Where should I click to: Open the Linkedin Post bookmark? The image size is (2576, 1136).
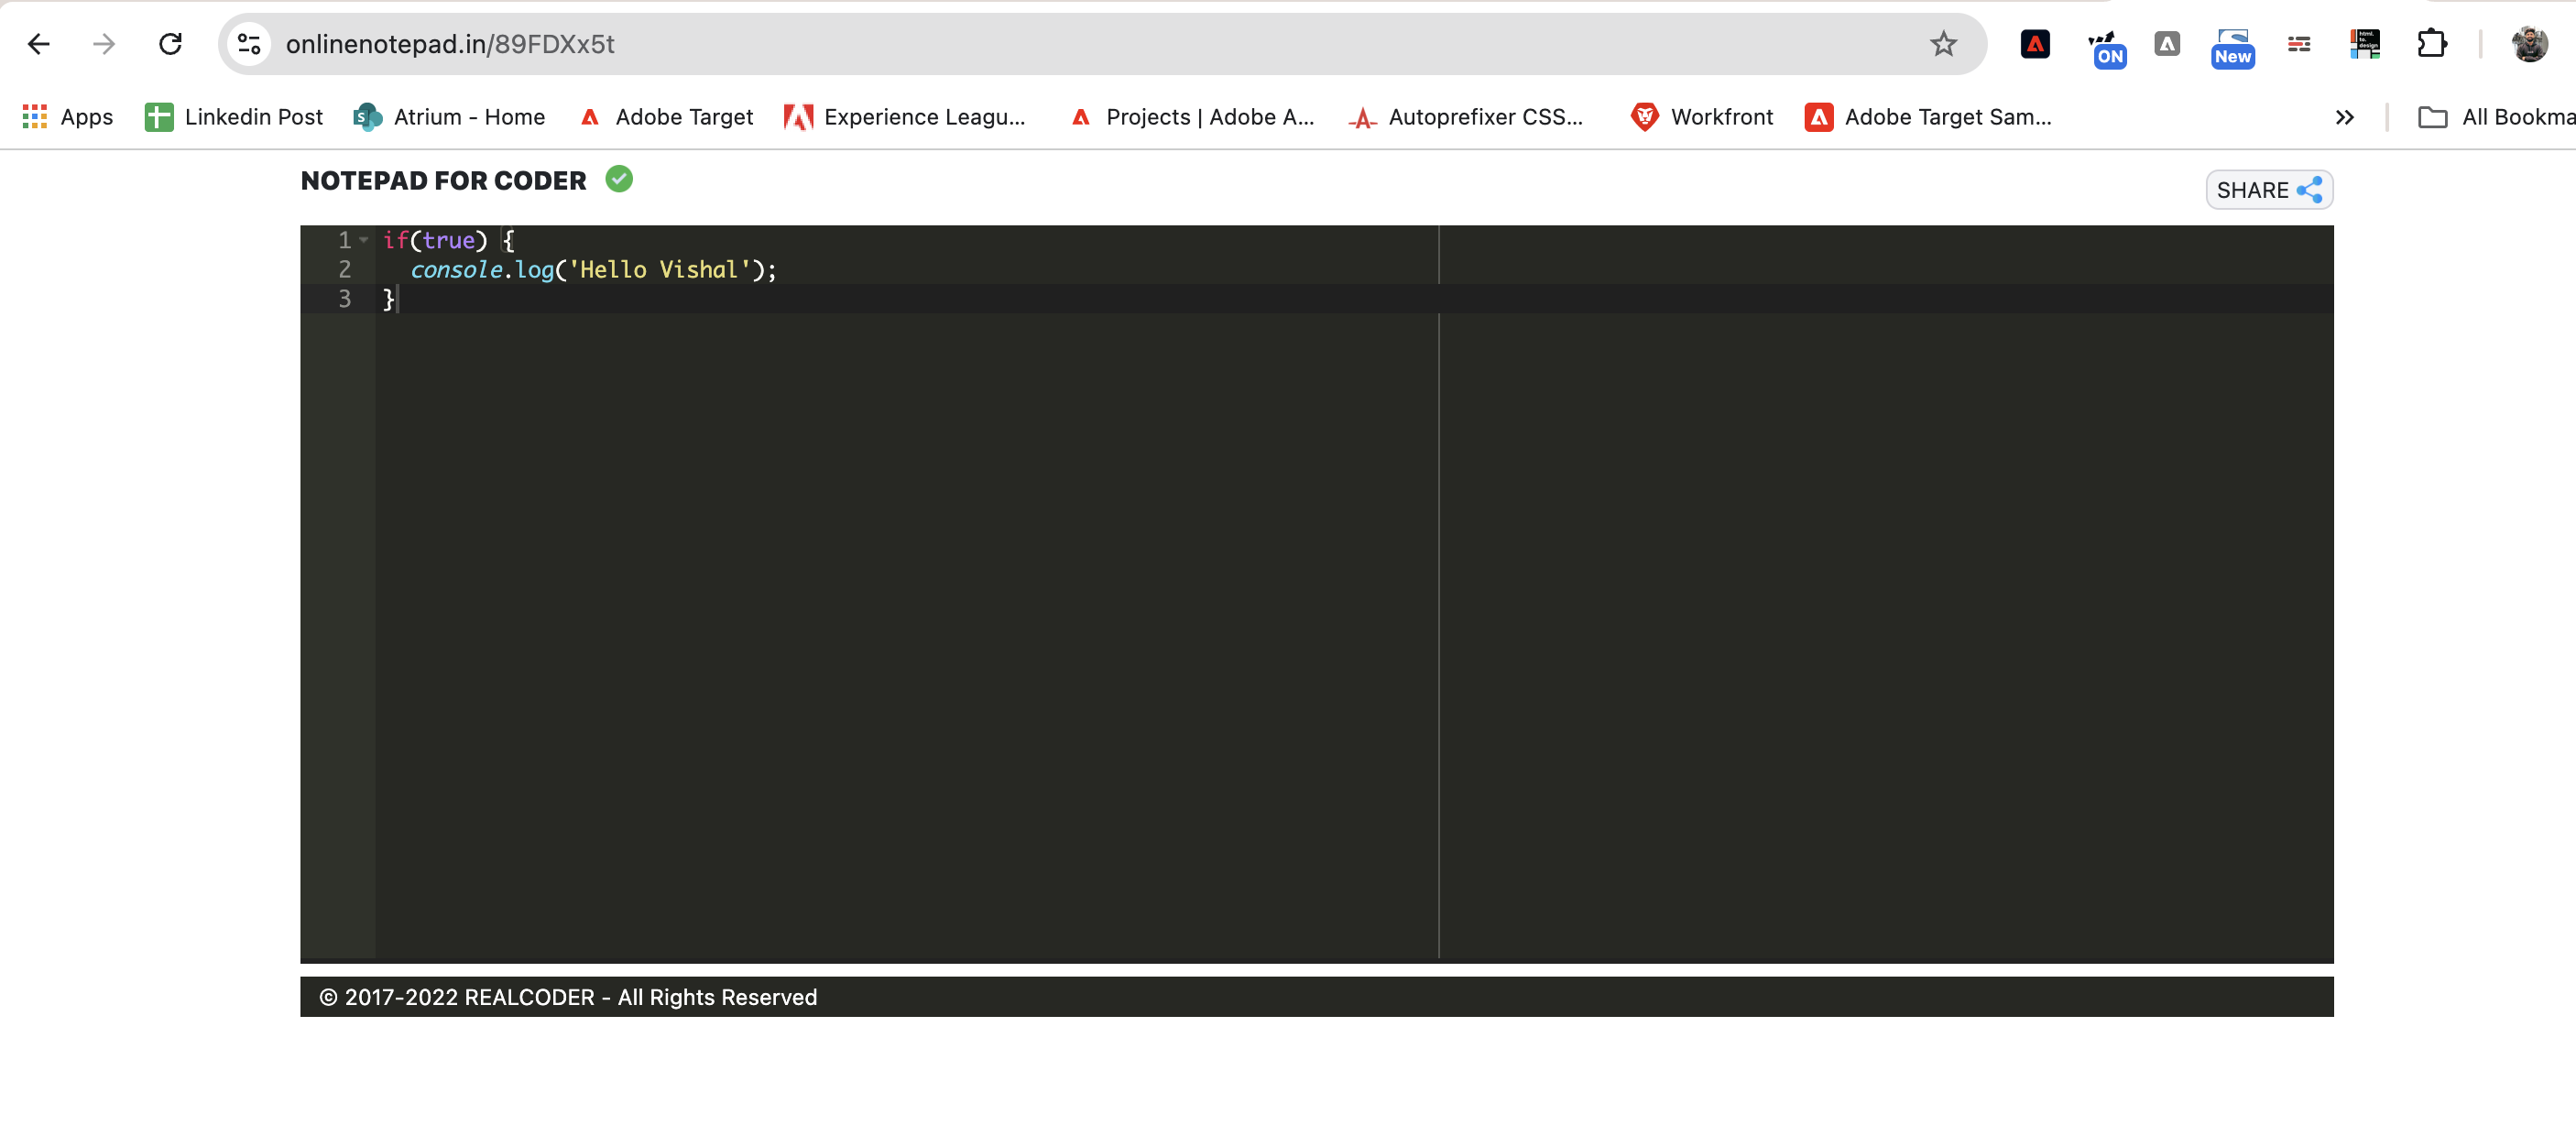pos(234,117)
